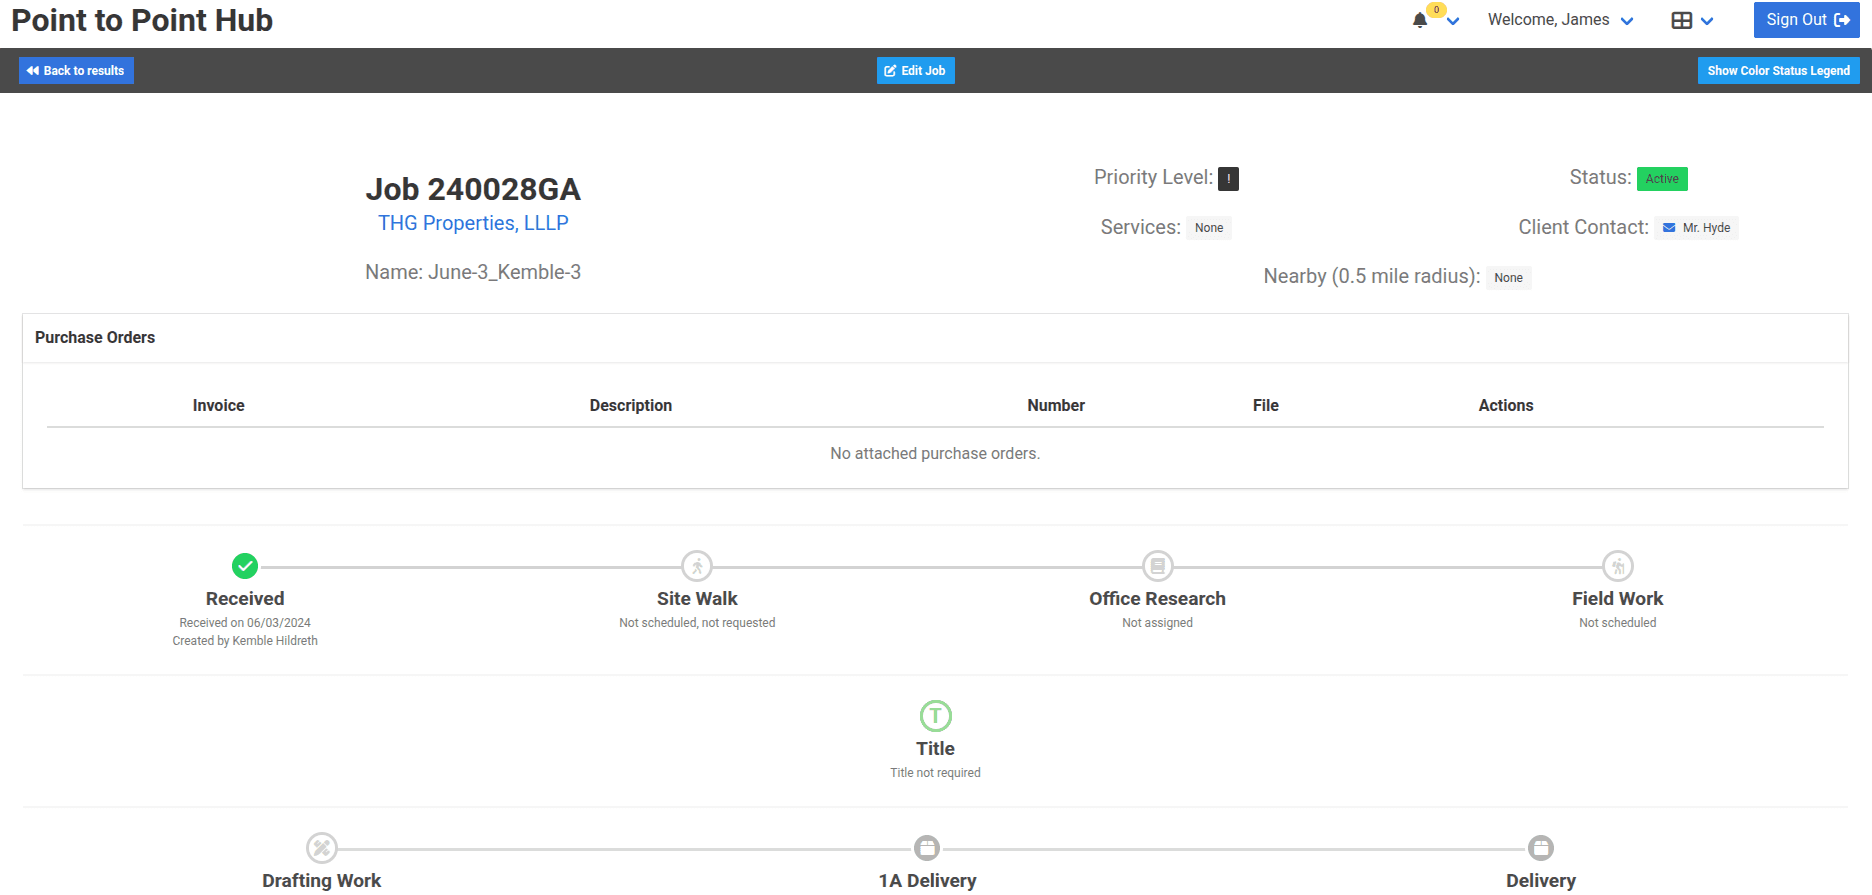Viewport: 1872px width, 895px height.
Task: Click 'Not scheduled' under Field Work
Action: (x=1617, y=622)
